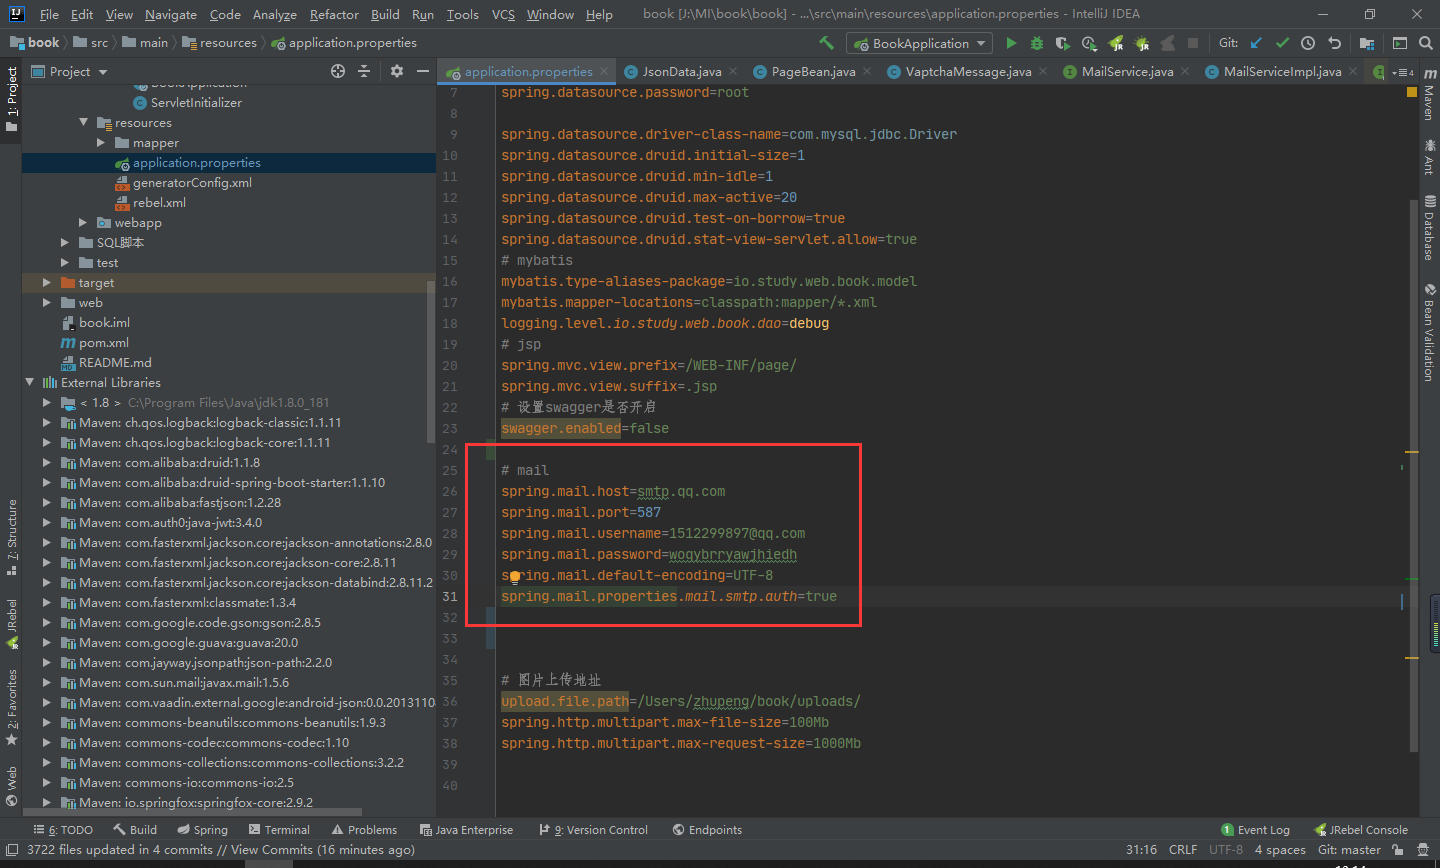The height and width of the screenshot is (868, 1440).
Task: Close the VaptchaMessage.java tab
Action: 1043,71
